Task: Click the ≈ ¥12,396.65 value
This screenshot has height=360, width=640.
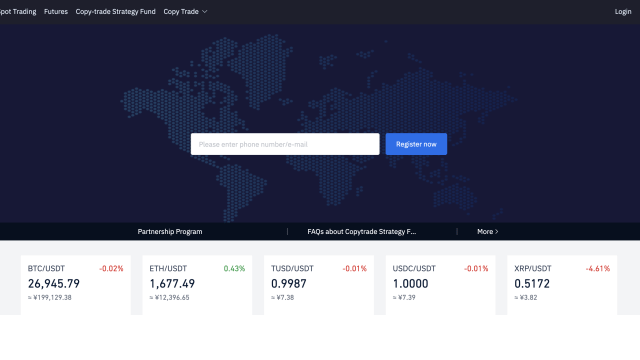Action: pos(169,298)
